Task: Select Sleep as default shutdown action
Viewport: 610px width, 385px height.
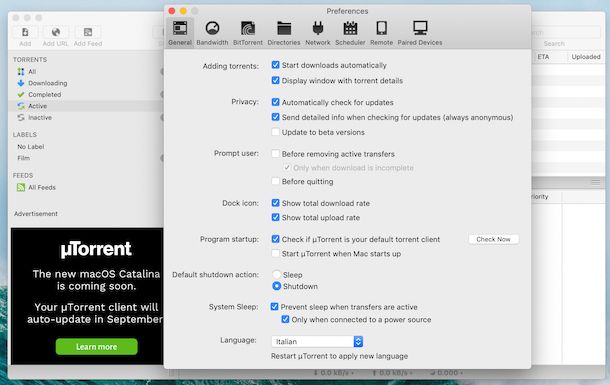Action: [276, 275]
